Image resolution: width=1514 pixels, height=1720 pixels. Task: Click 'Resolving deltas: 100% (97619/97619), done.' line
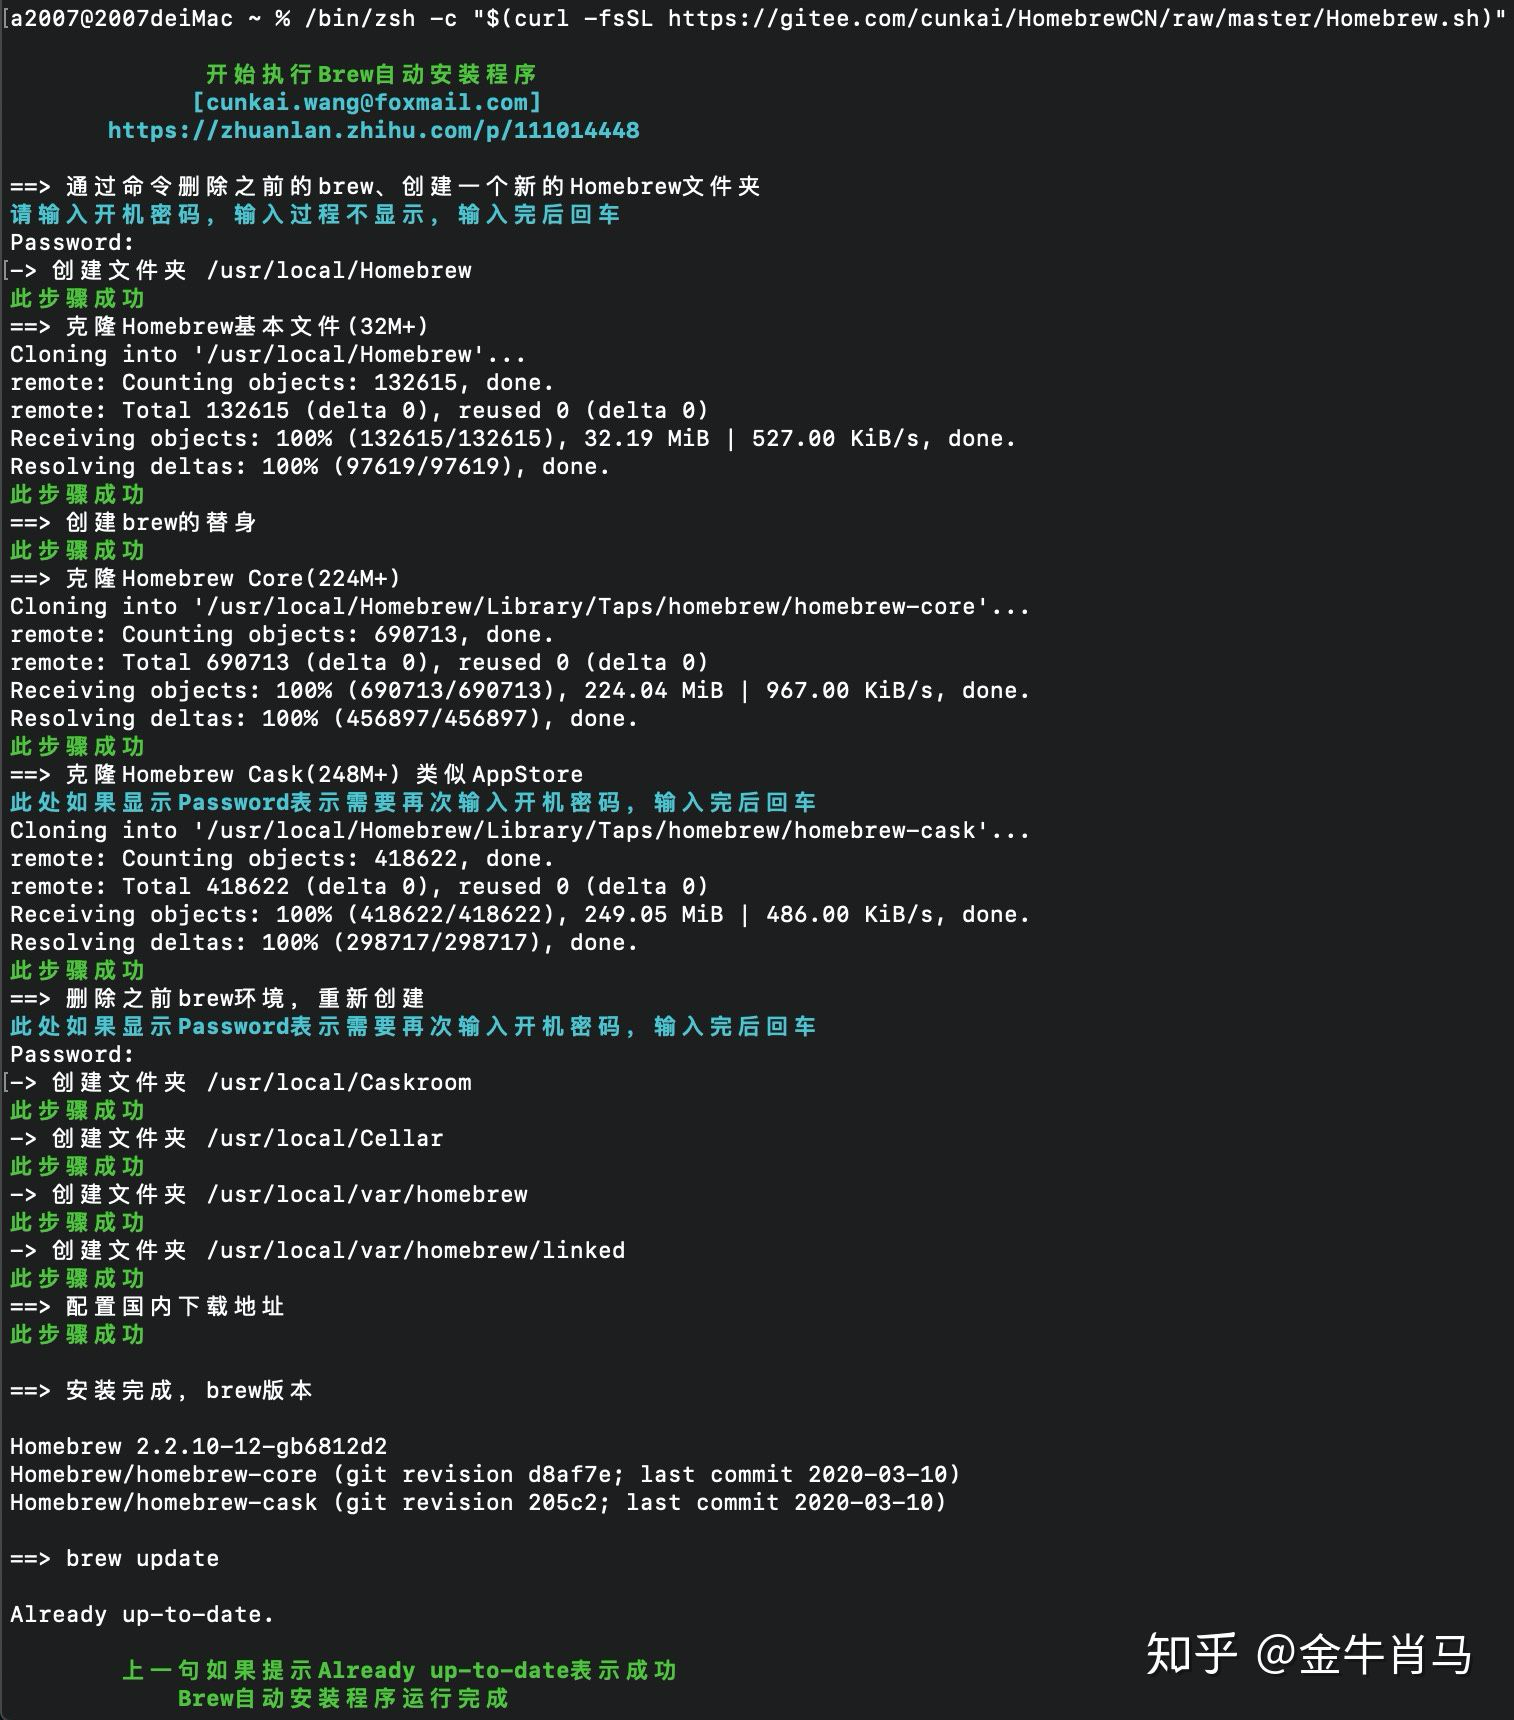pyautogui.click(x=310, y=466)
